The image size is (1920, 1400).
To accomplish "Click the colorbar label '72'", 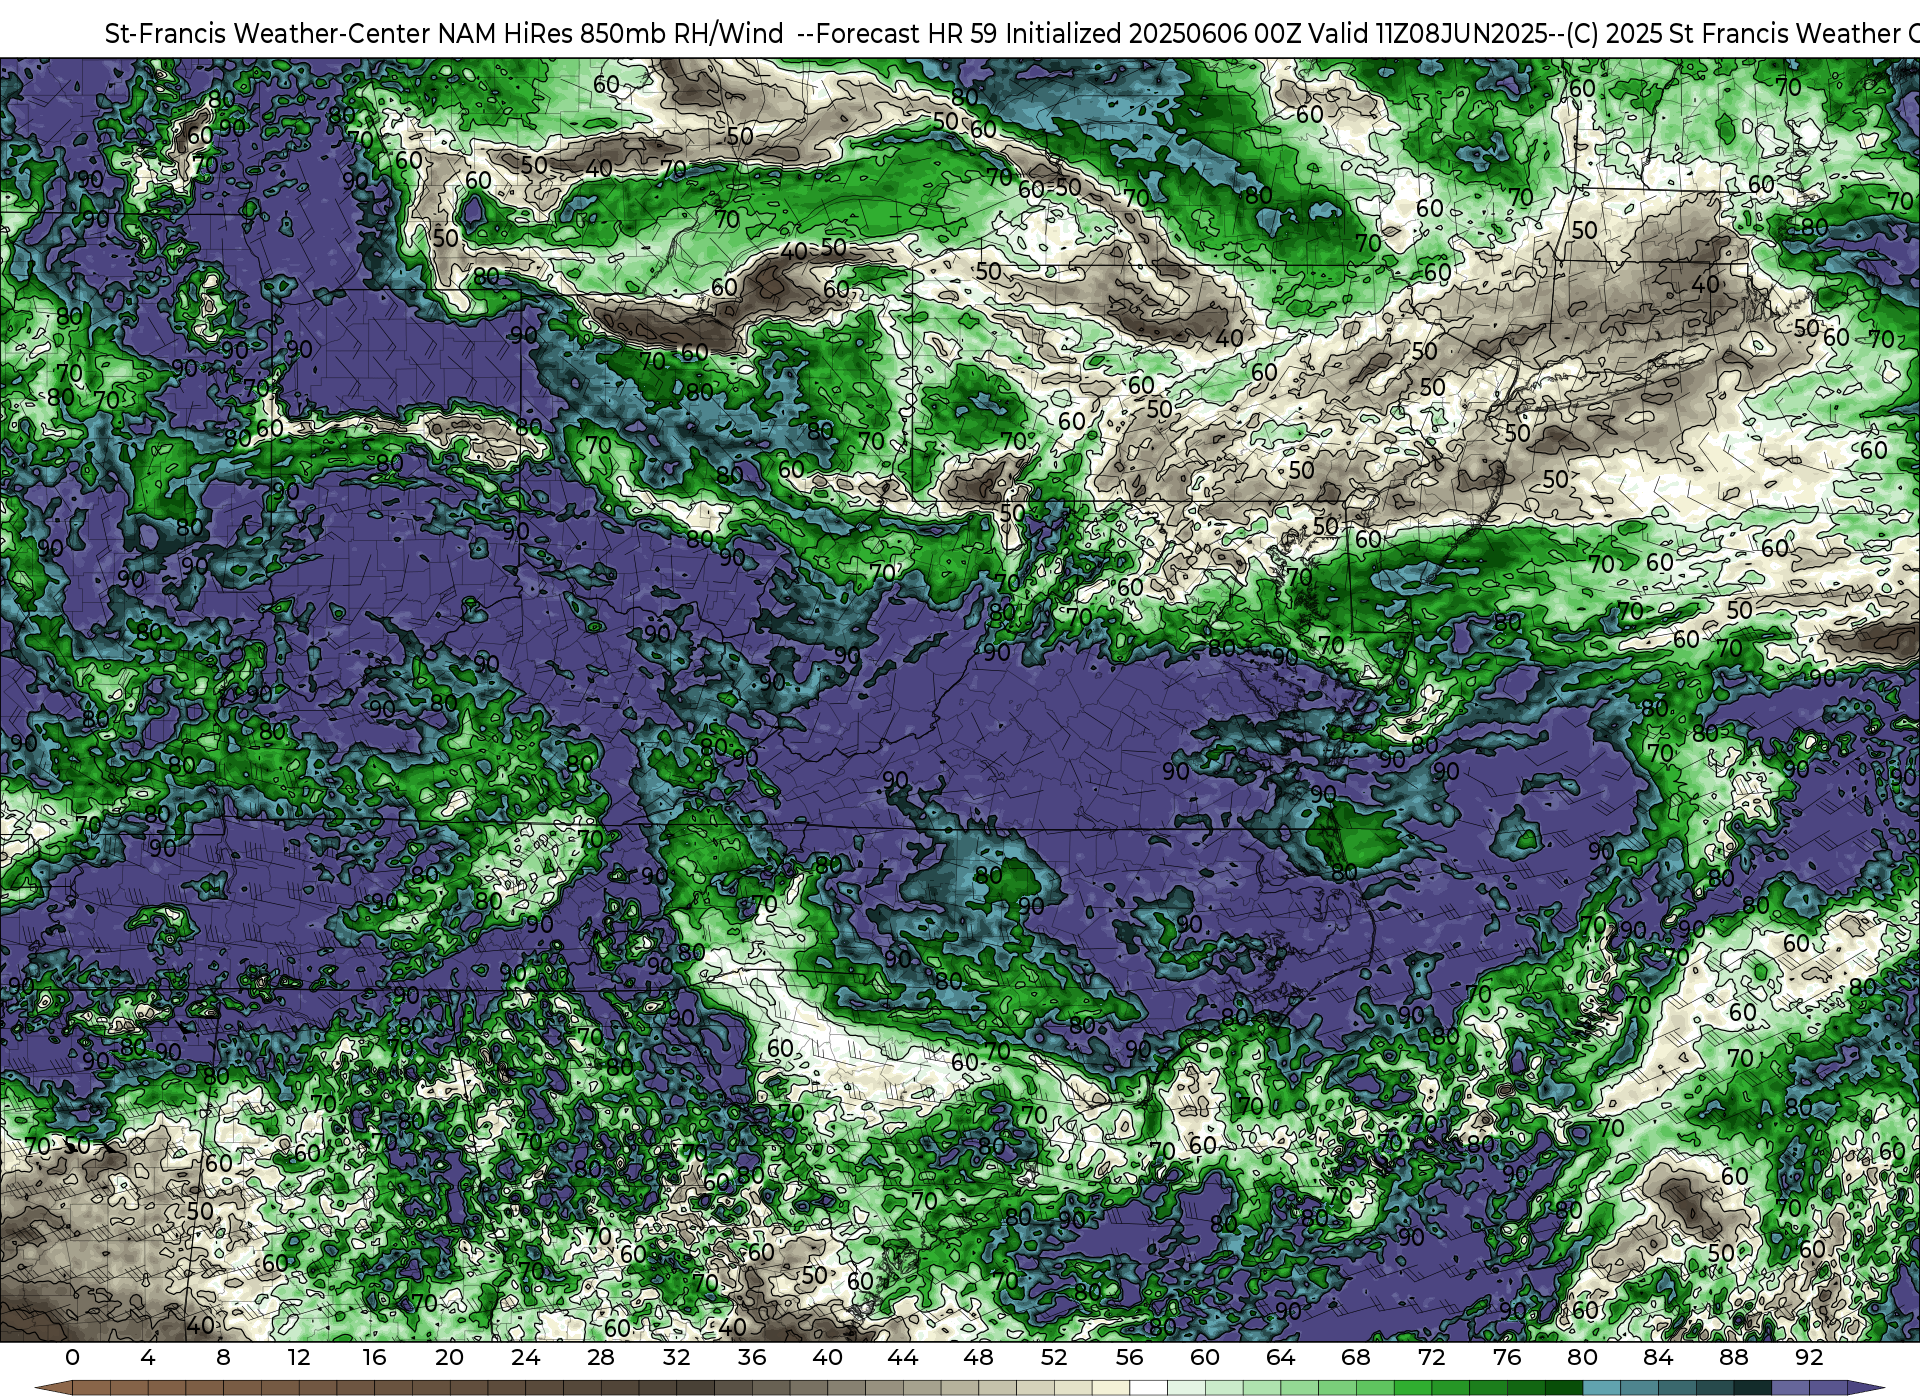I will [x=1432, y=1358].
